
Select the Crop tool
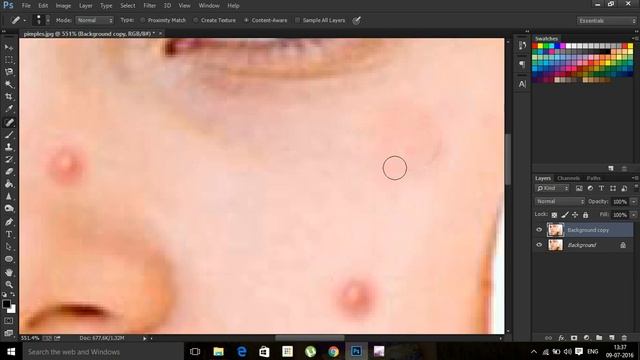(x=9, y=97)
